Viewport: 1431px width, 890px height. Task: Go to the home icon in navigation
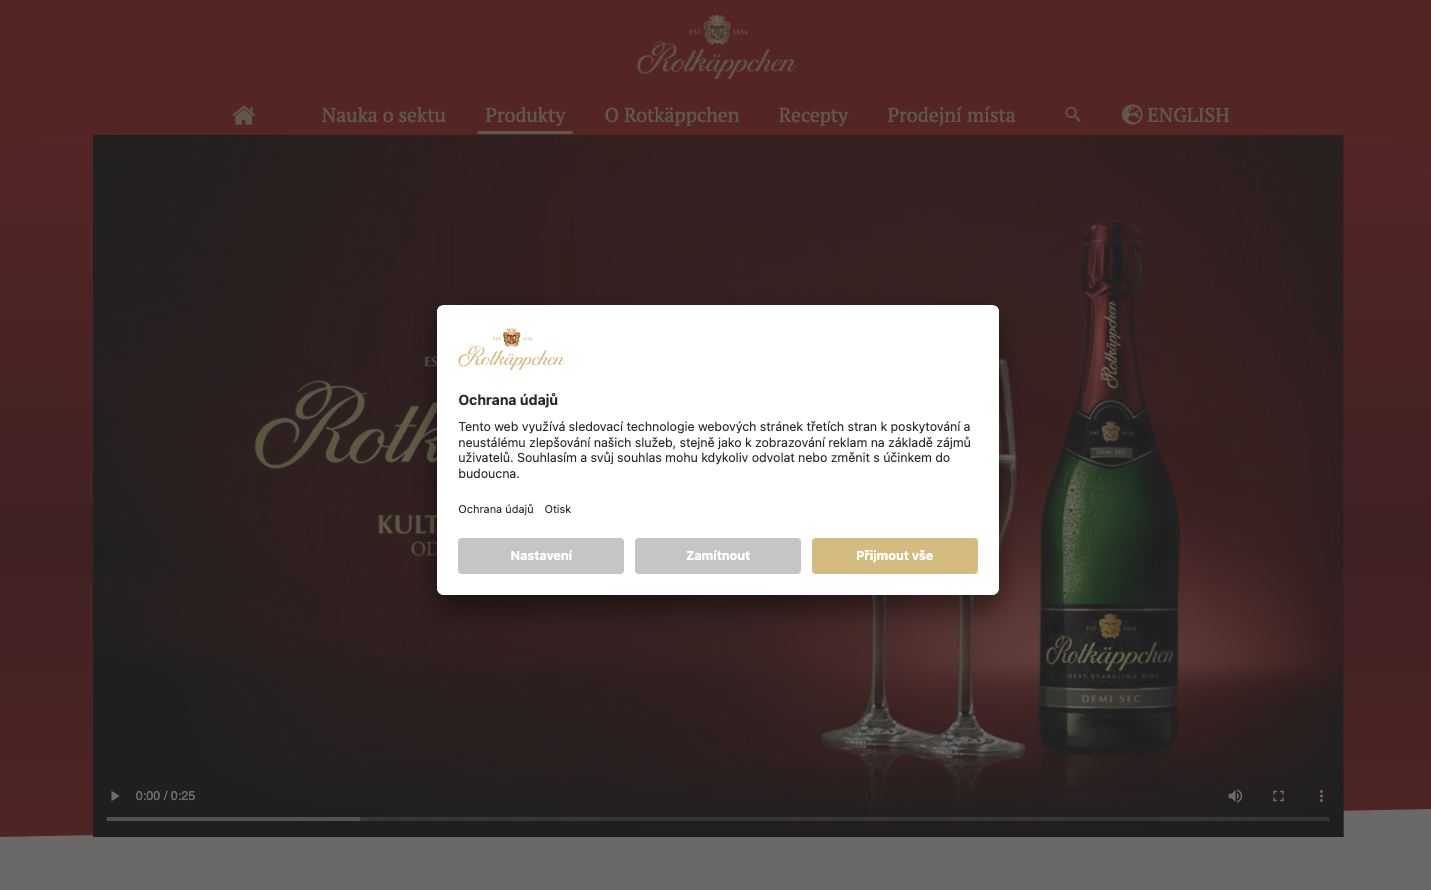coord(243,115)
